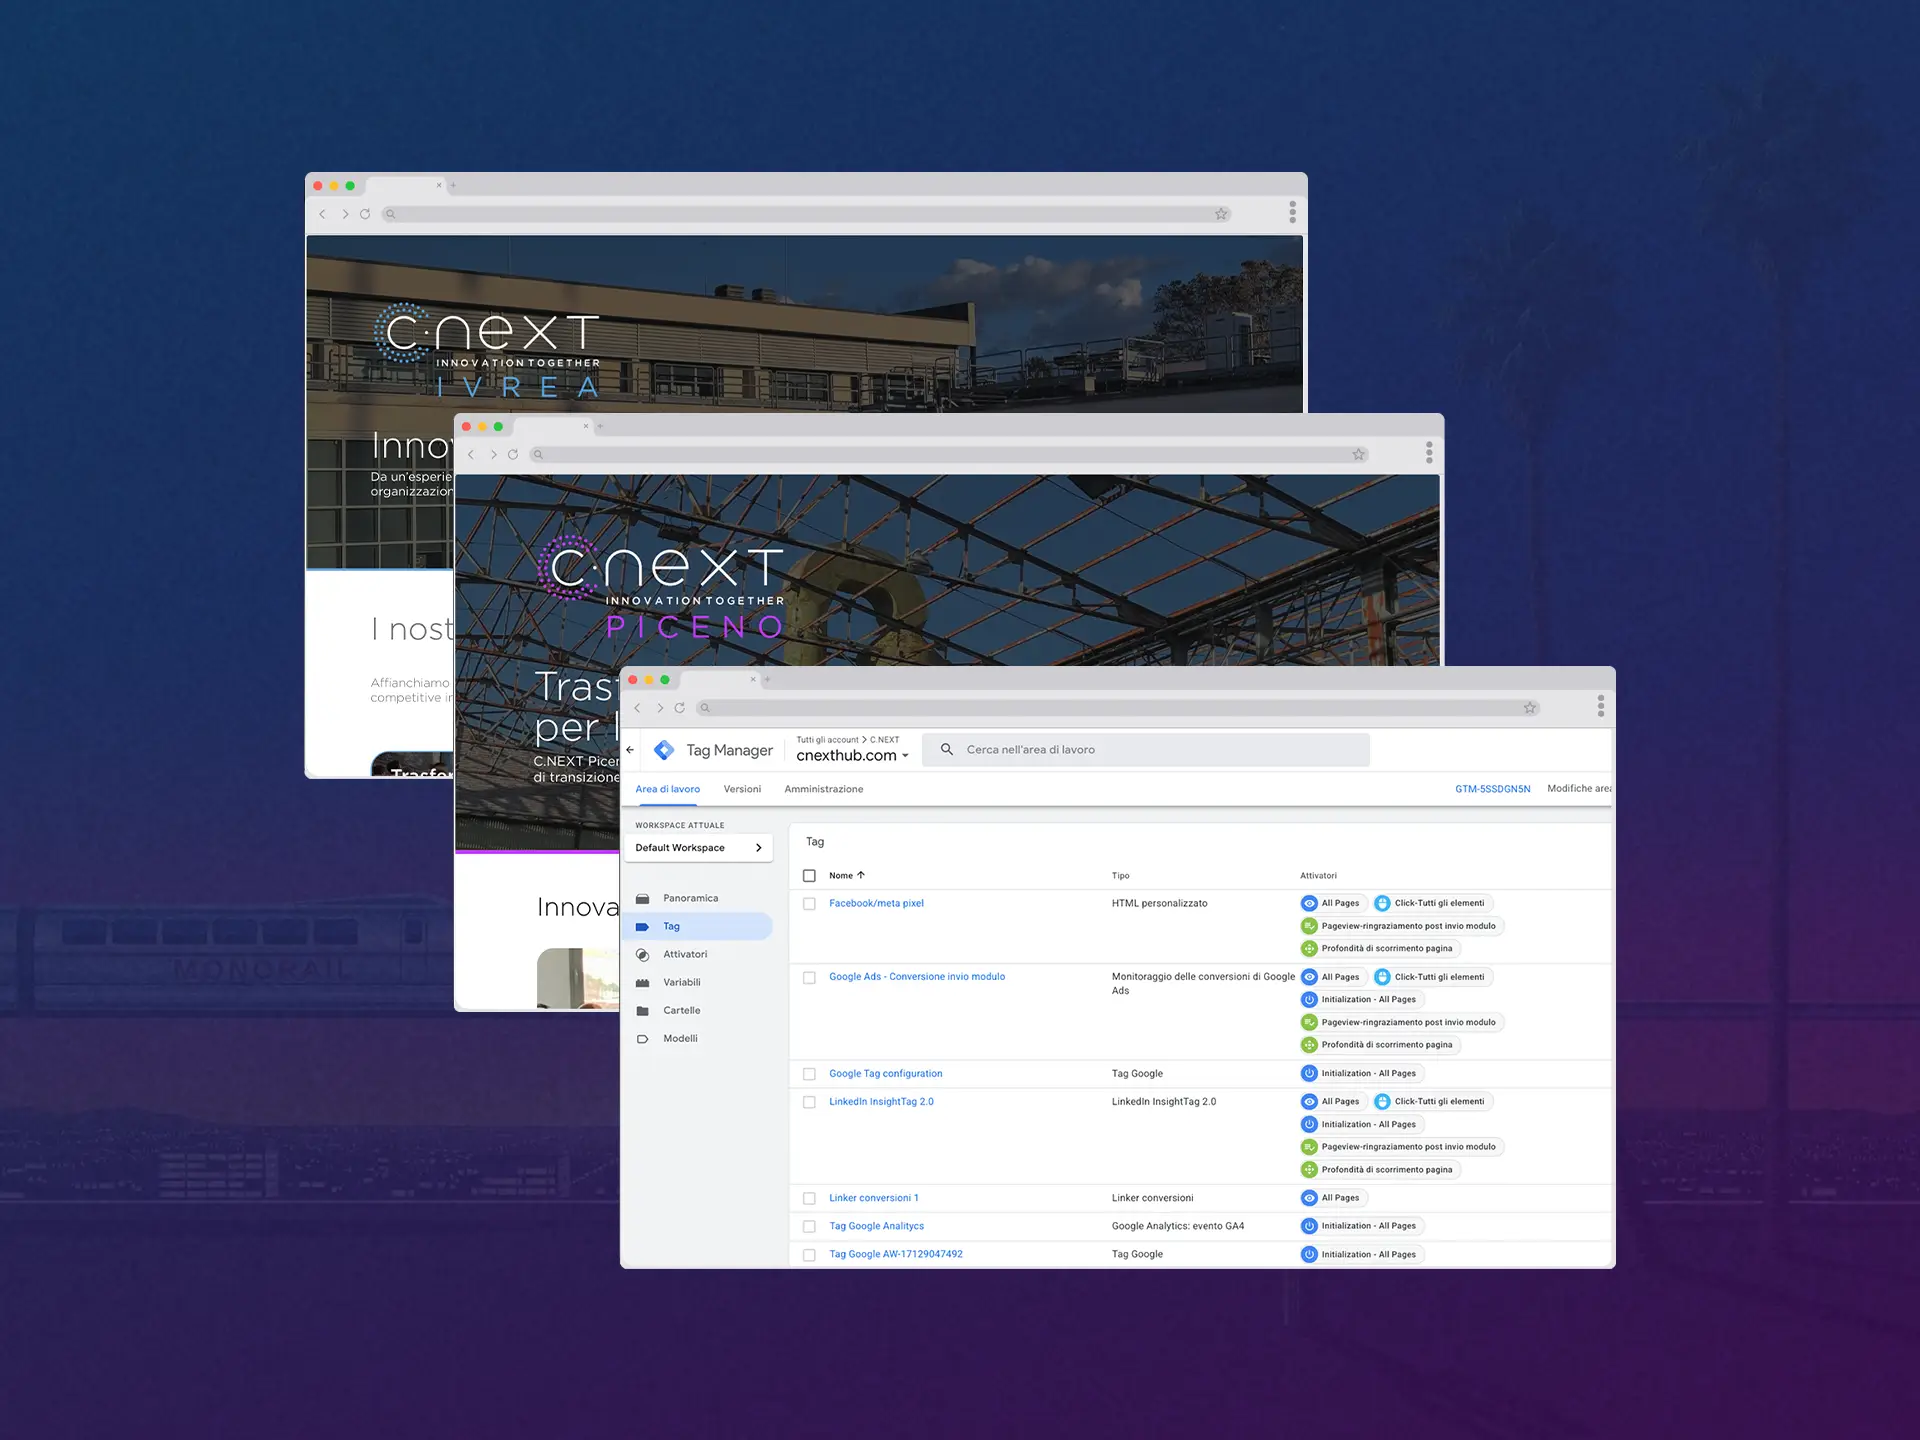The image size is (1920, 1440).
Task: Check the Tag Google Analitycs checkbox
Action: (x=809, y=1226)
